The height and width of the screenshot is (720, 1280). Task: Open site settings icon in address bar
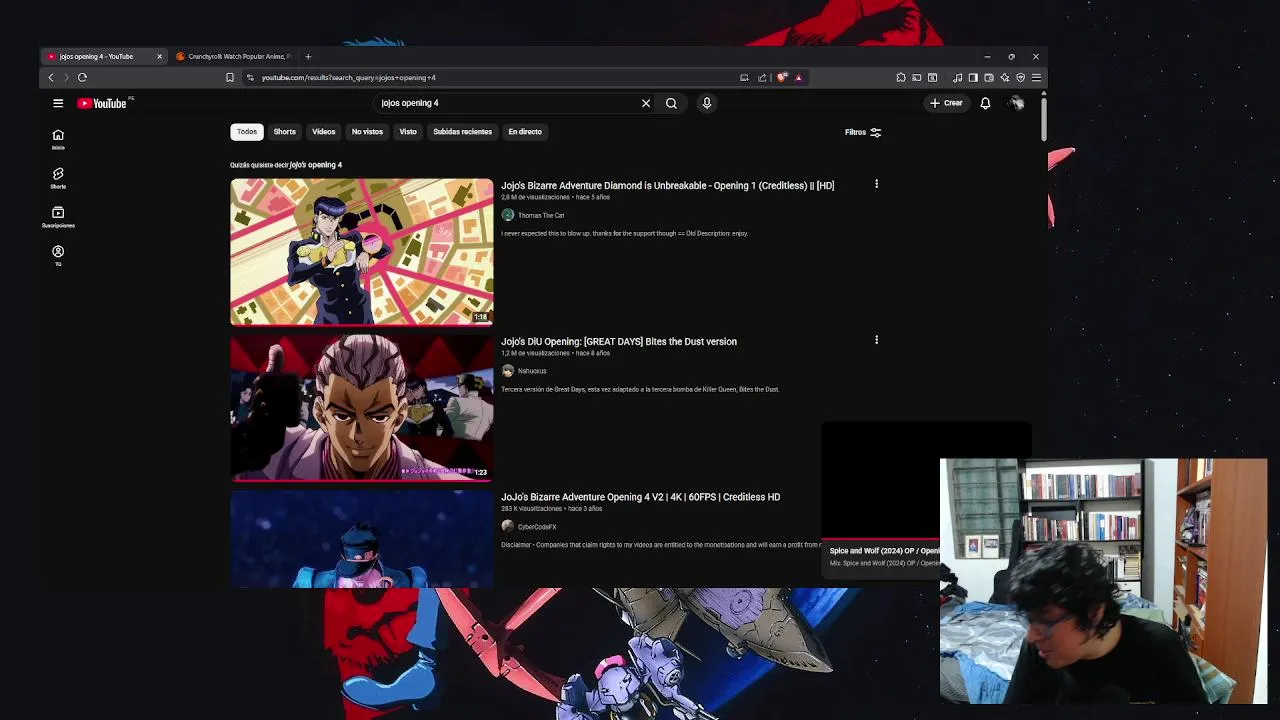[250, 77]
